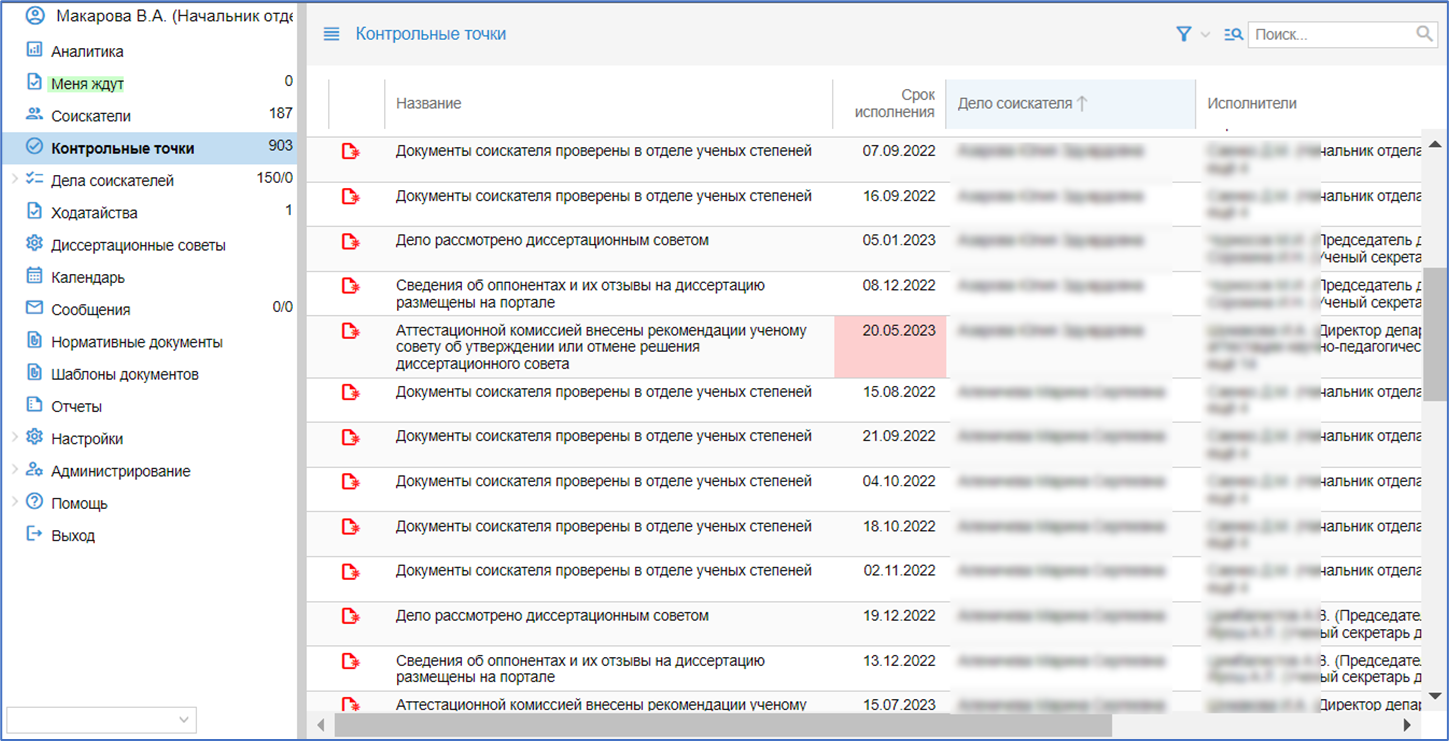The width and height of the screenshot is (1449, 741).
Task: Expand the Дела соискателей tree node
Action: pyautogui.click(x=13, y=180)
